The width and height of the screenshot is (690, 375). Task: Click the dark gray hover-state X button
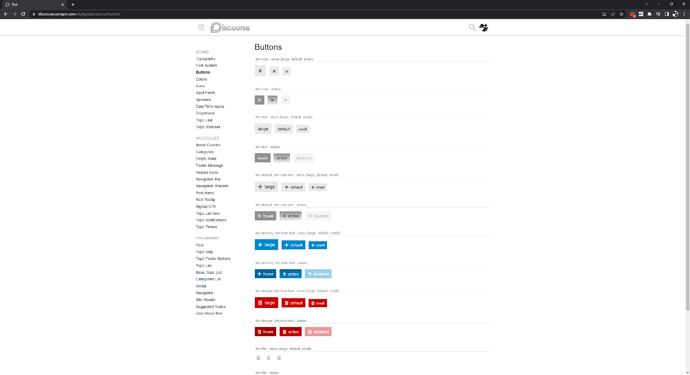tap(260, 100)
